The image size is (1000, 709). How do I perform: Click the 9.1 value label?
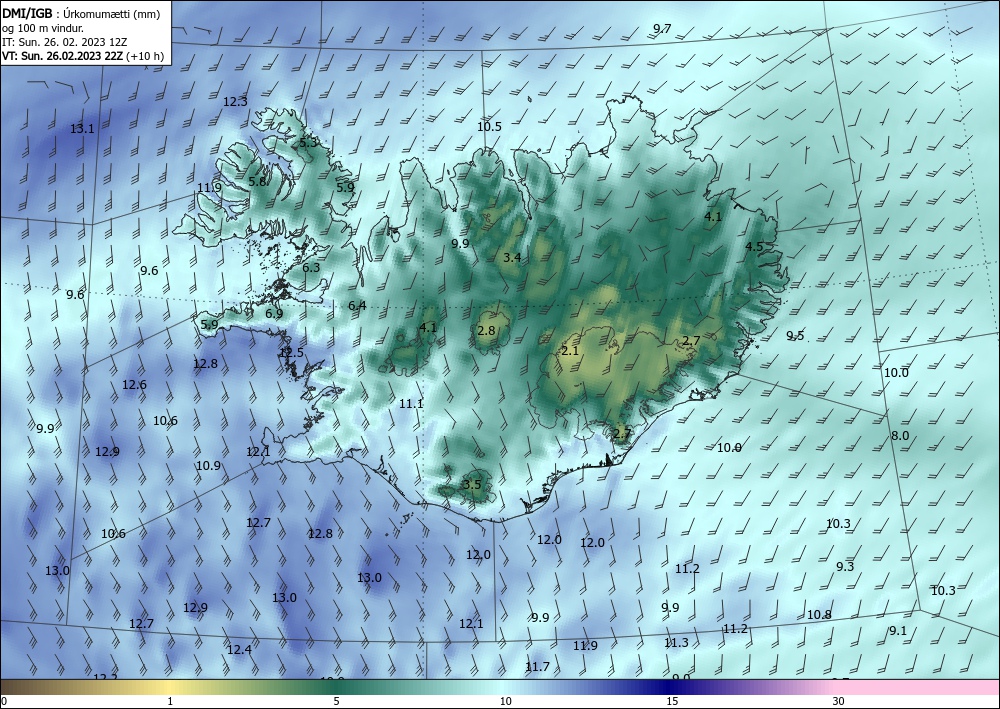[897, 631]
